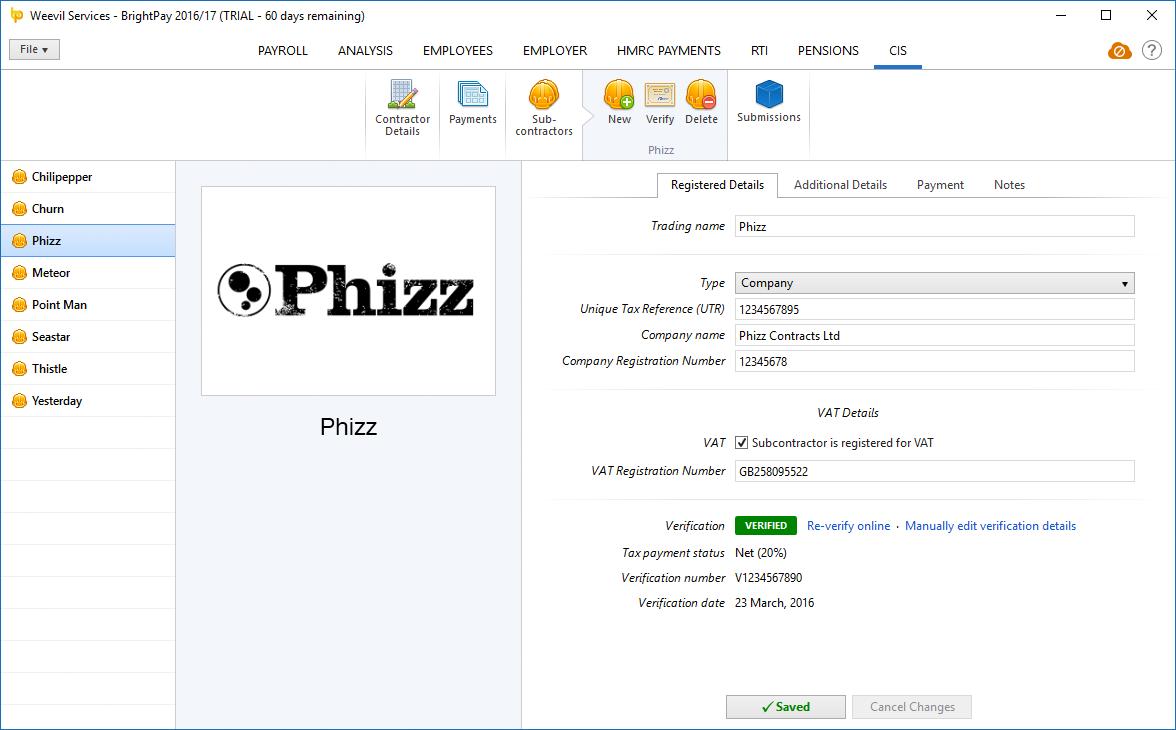1176x730 pixels.
Task: Select Chilipepper hard hat icon
Action: (20, 177)
